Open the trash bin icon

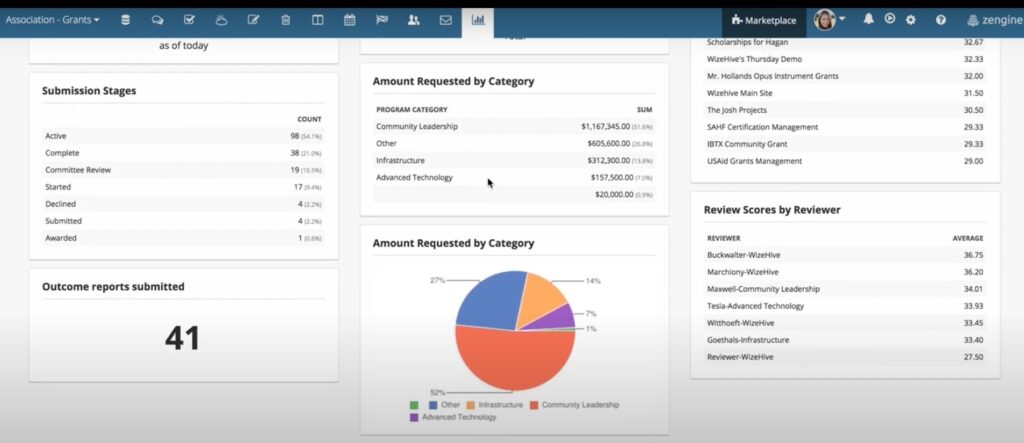point(285,20)
